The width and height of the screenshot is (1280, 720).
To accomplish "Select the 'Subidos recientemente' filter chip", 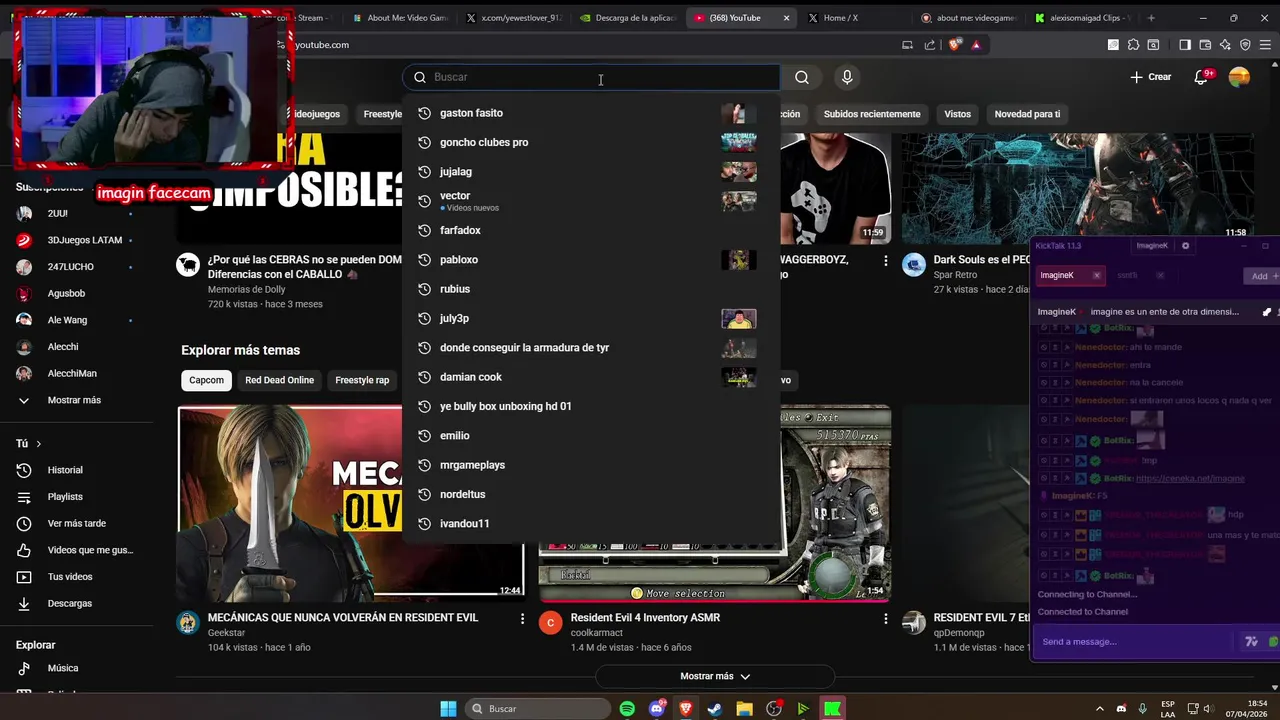I will (872, 114).
